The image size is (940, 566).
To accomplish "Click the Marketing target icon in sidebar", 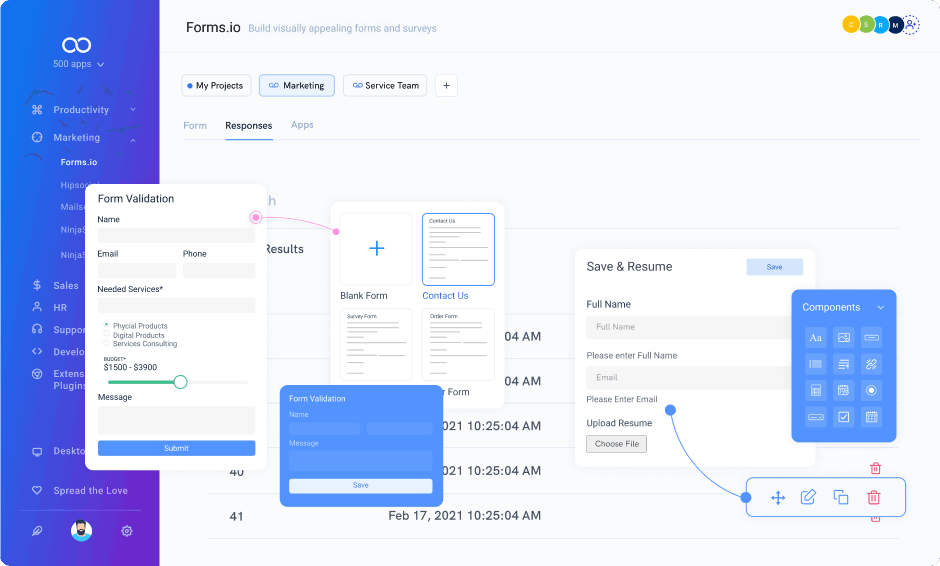I will pyautogui.click(x=37, y=137).
